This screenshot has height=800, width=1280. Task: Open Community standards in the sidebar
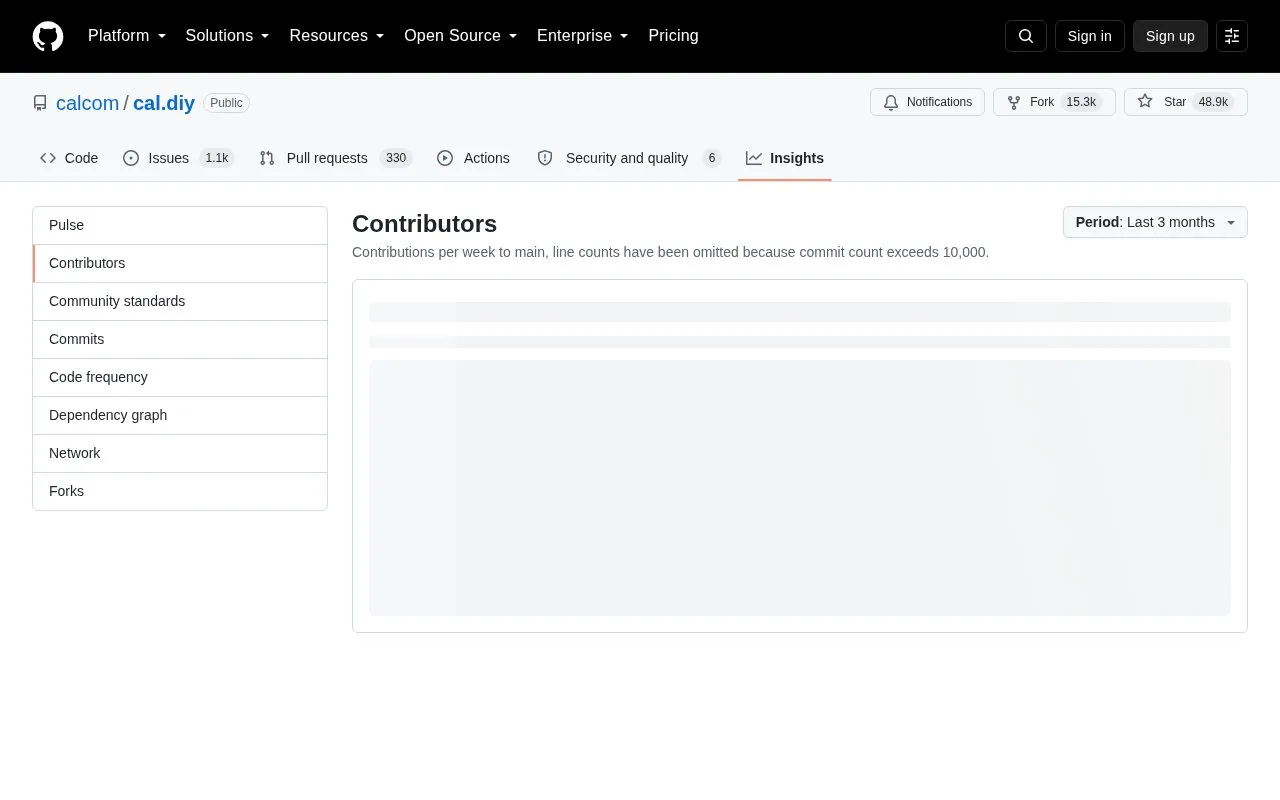[x=180, y=301]
